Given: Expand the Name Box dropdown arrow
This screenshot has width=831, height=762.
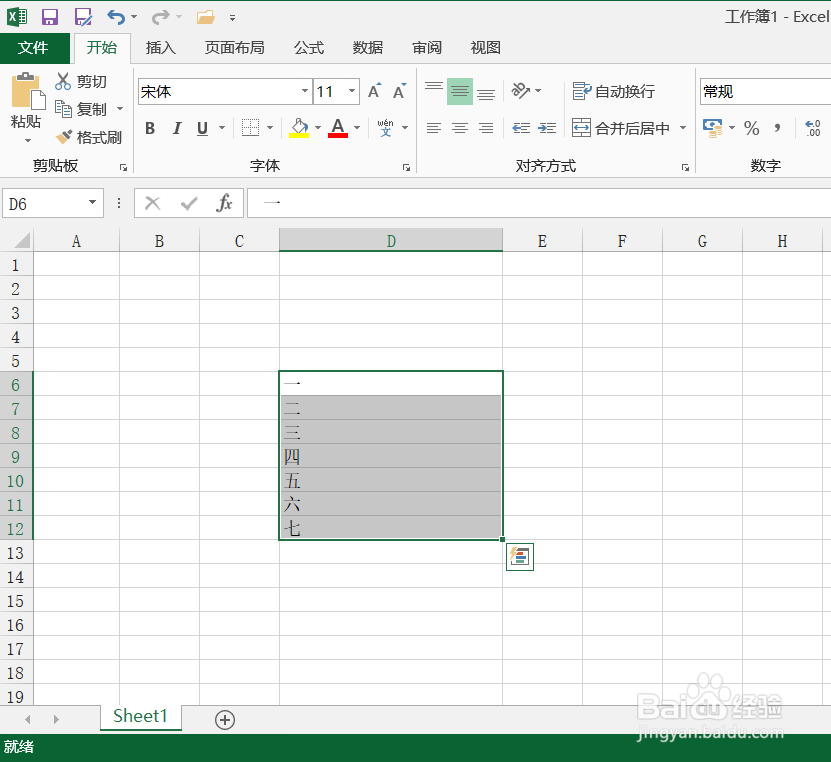Looking at the screenshot, I should (x=92, y=202).
